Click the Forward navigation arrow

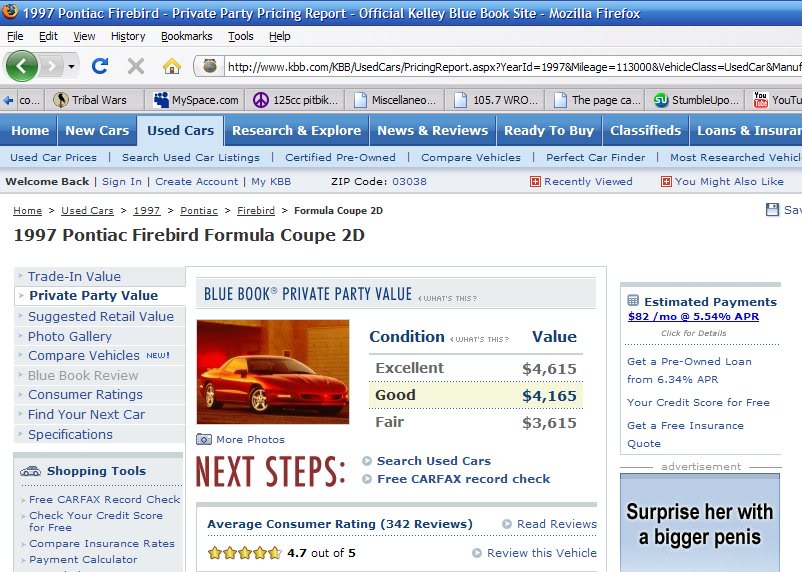[x=52, y=66]
